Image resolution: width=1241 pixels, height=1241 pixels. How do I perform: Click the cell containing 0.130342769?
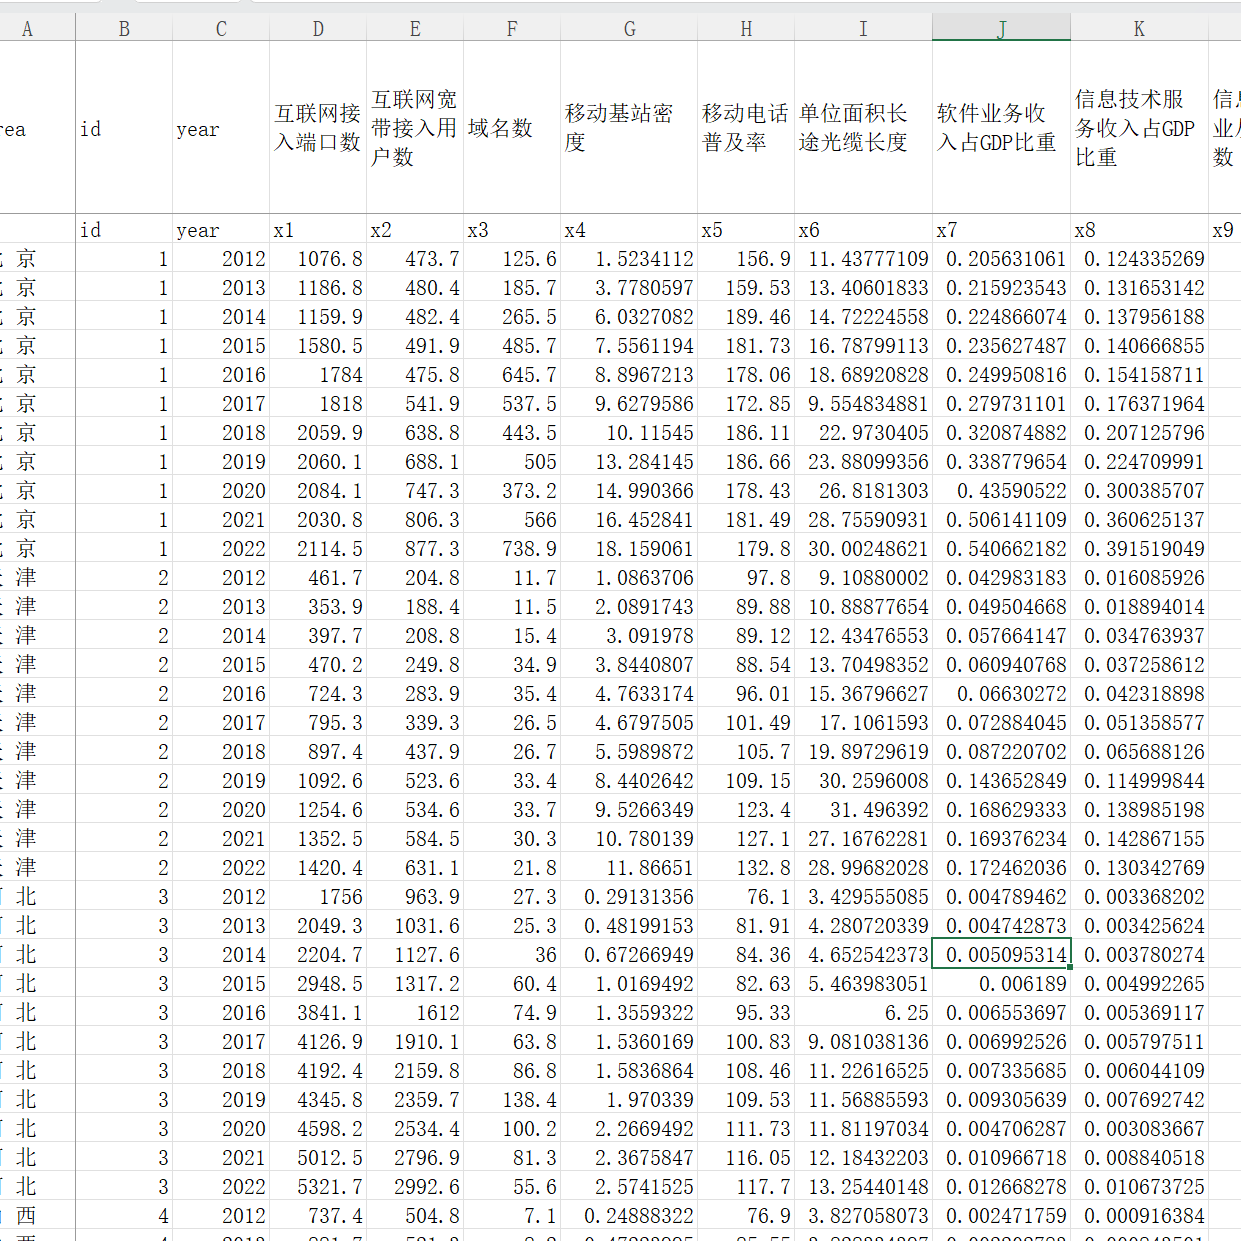(x=1139, y=867)
